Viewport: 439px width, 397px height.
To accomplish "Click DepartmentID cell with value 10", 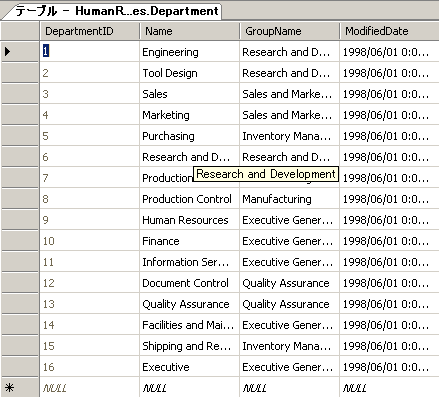I will pyautogui.click(x=89, y=241).
